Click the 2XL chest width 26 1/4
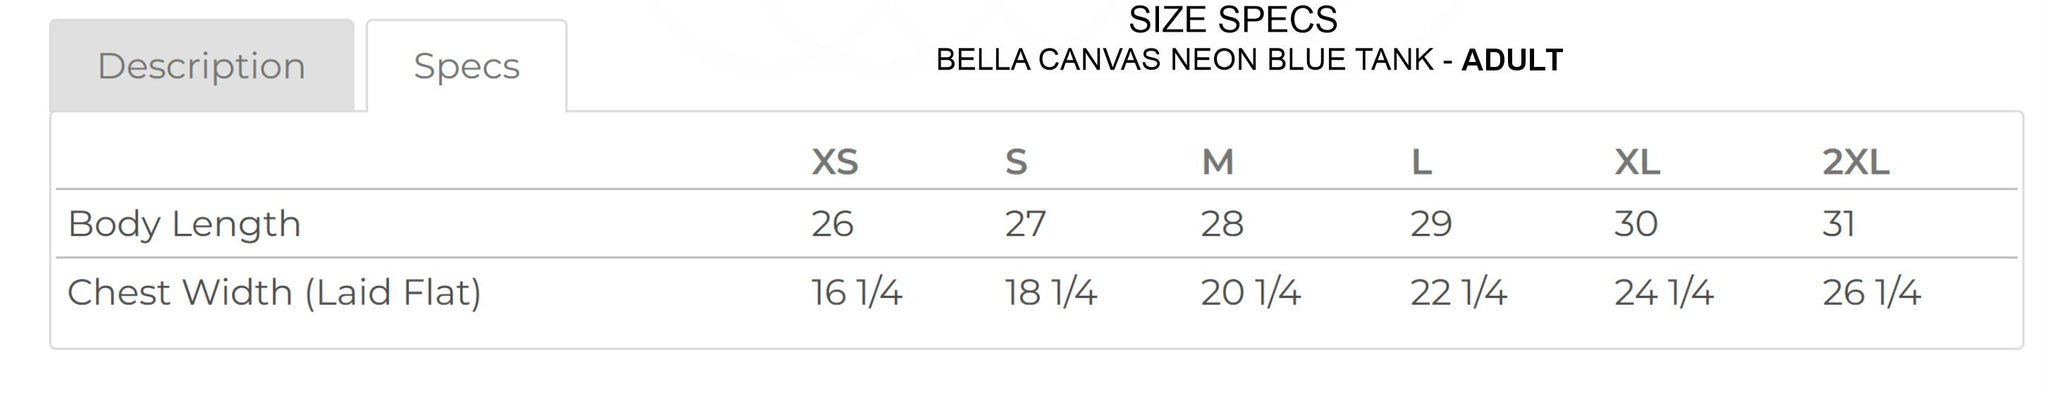Image resolution: width=2048 pixels, height=393 pixels. pos(1871,292)
